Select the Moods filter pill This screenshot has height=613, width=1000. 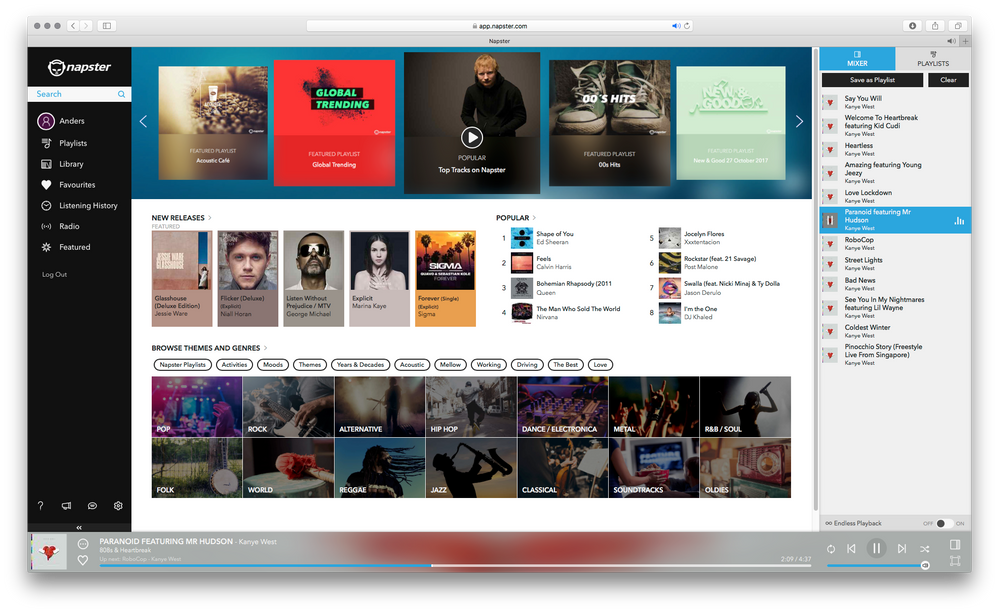pos(273,365)
